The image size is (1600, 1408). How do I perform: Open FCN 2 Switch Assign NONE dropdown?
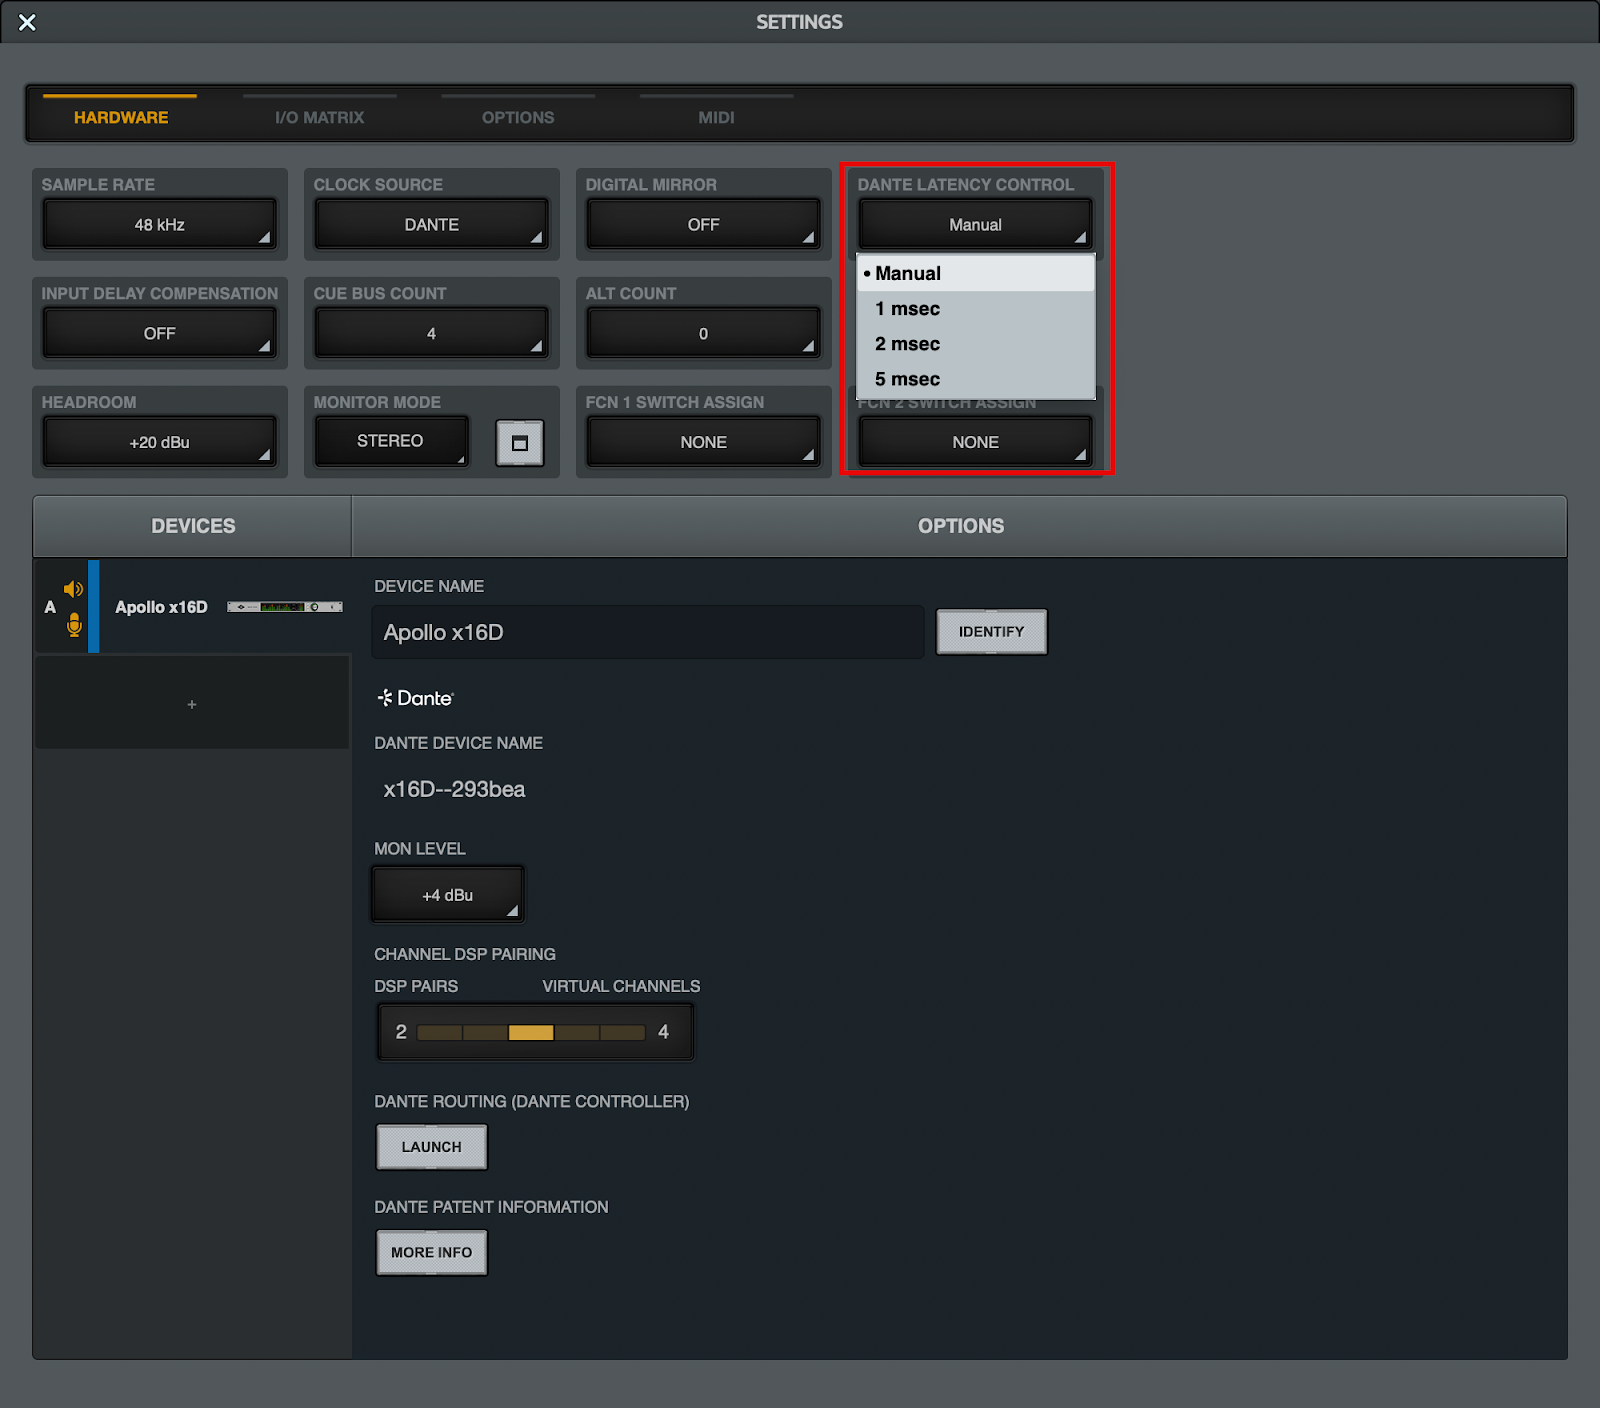(x=976, y=442)
